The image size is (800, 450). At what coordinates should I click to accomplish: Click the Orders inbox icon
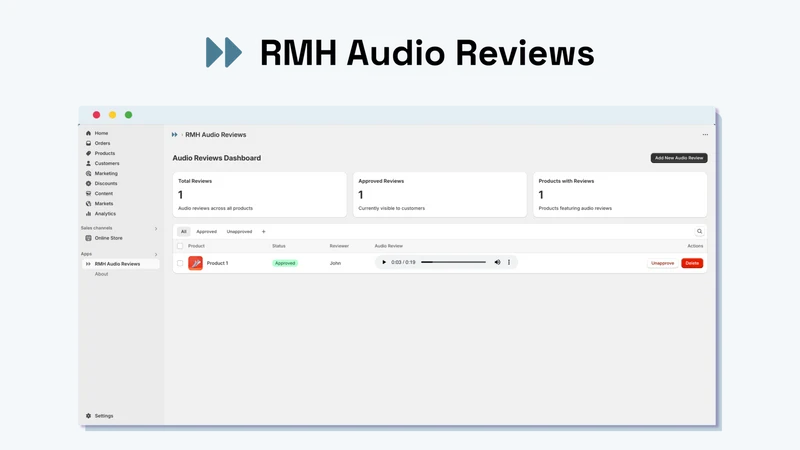pyautogui.click(x=88, y=143)
